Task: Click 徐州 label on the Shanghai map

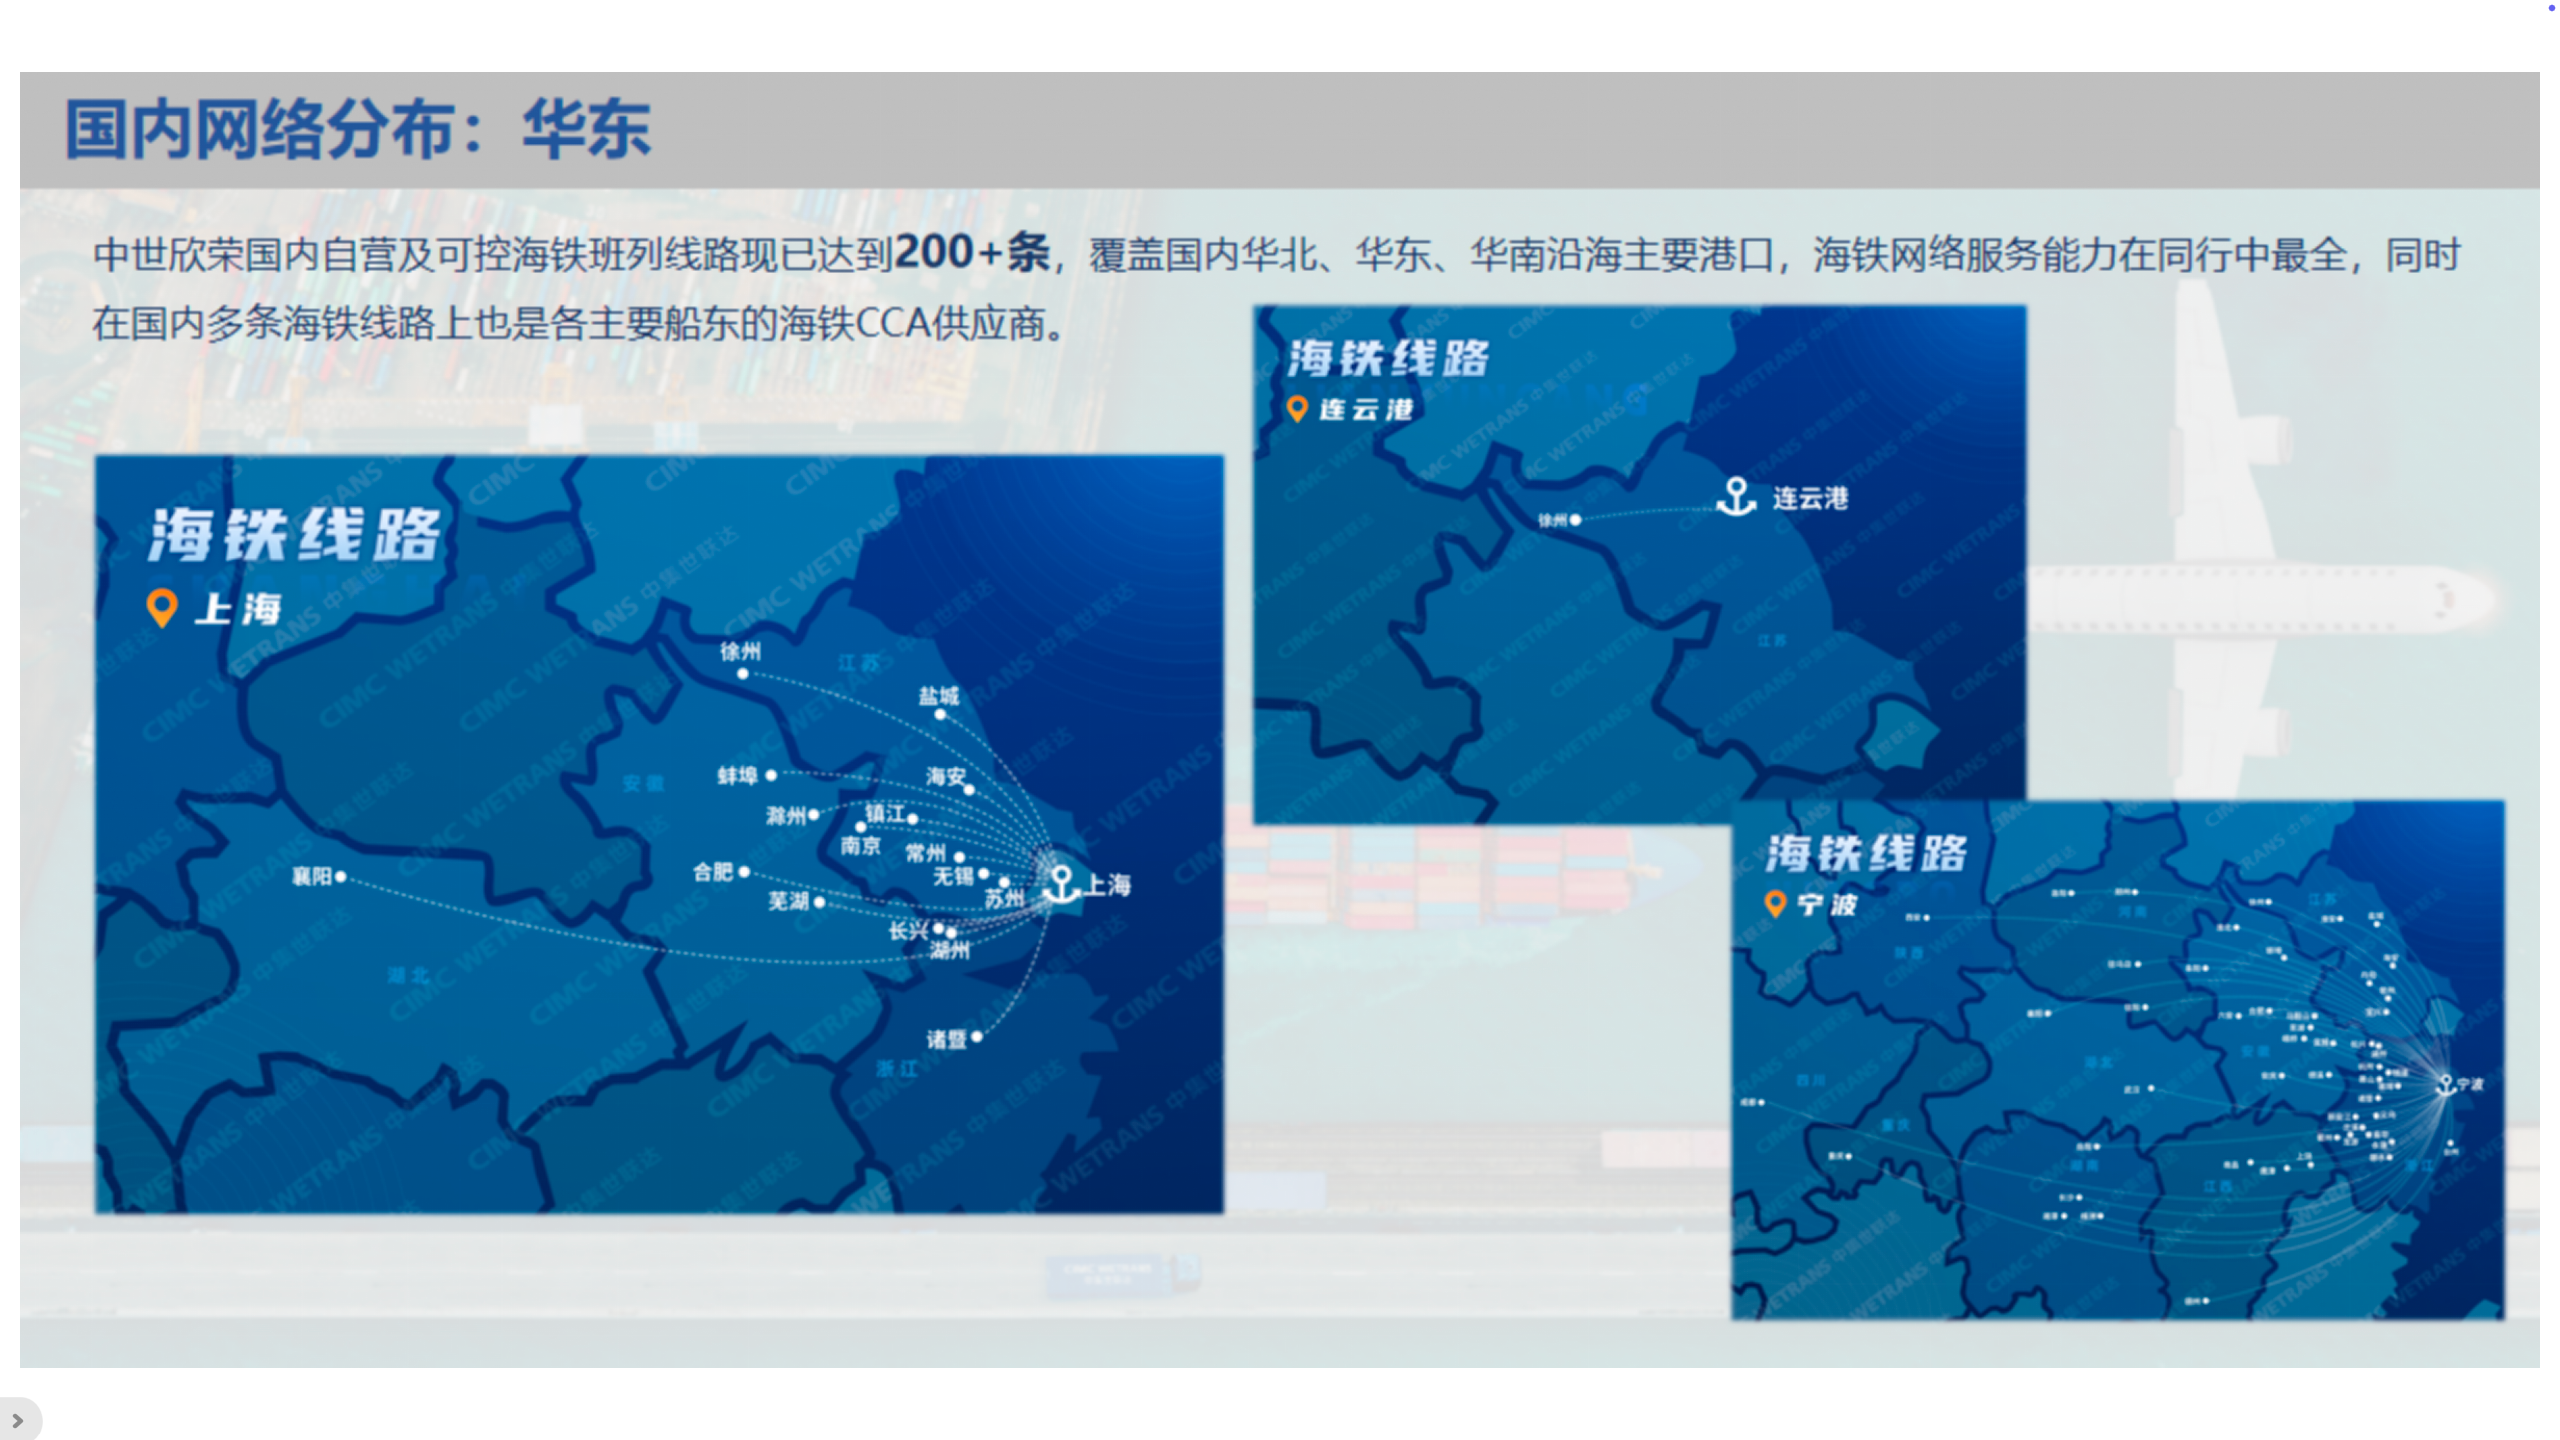Action: pos(740,652)
